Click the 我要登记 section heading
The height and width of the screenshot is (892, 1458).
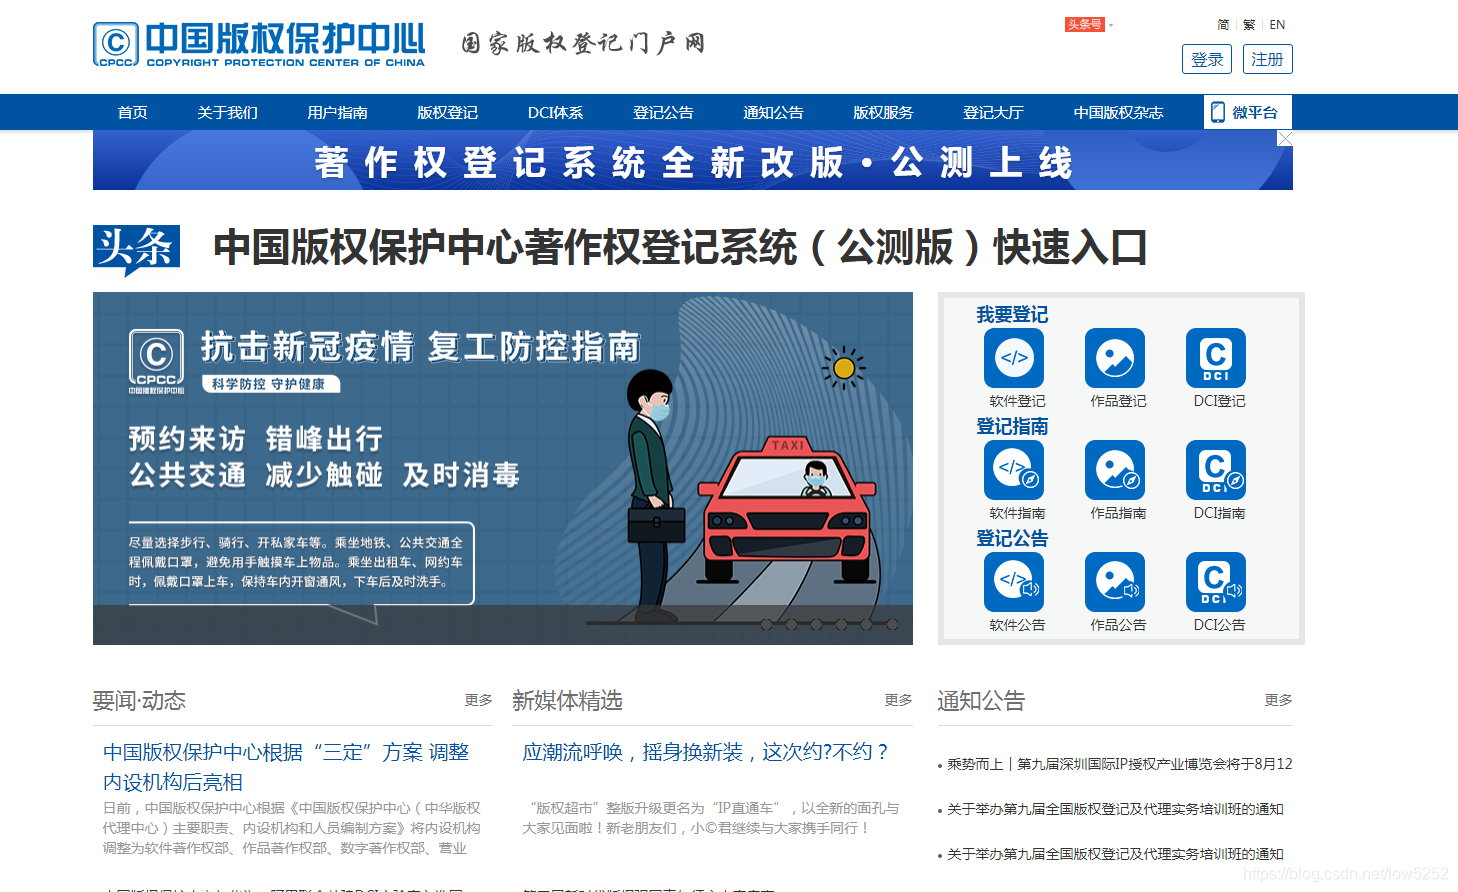(x=1012, y=314)
